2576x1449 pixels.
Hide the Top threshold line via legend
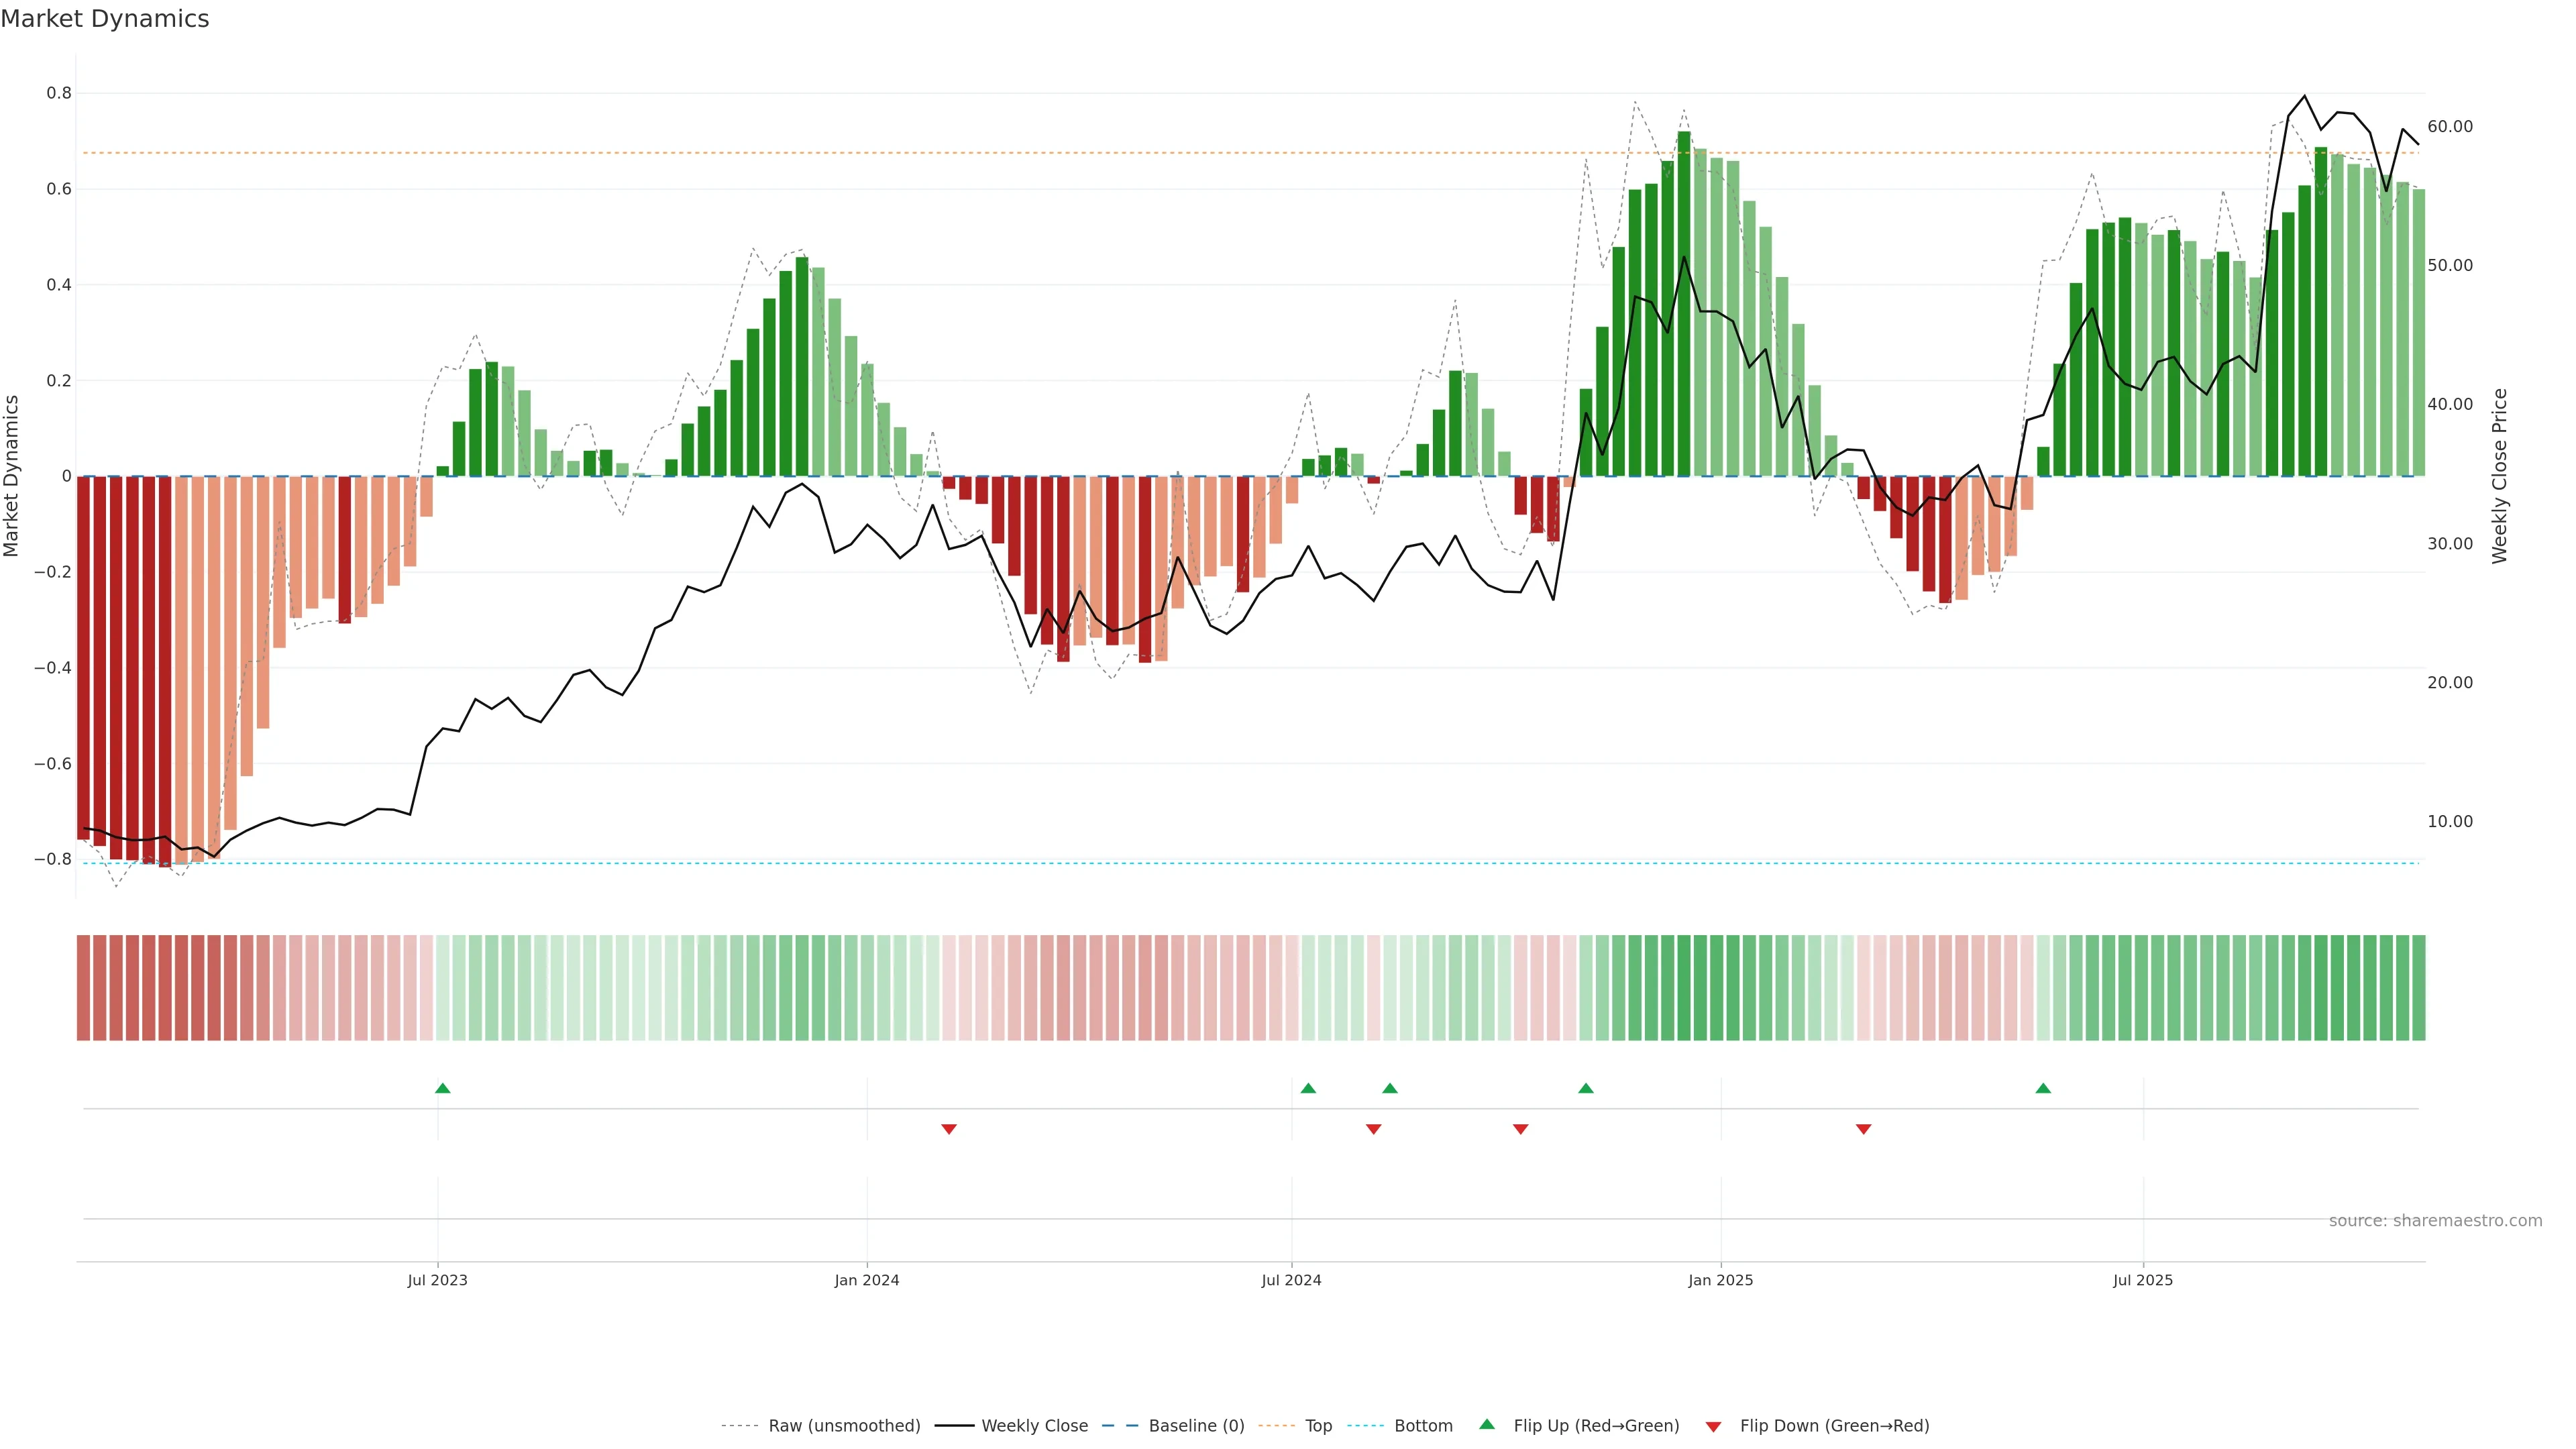[x=1318, y=1426]
